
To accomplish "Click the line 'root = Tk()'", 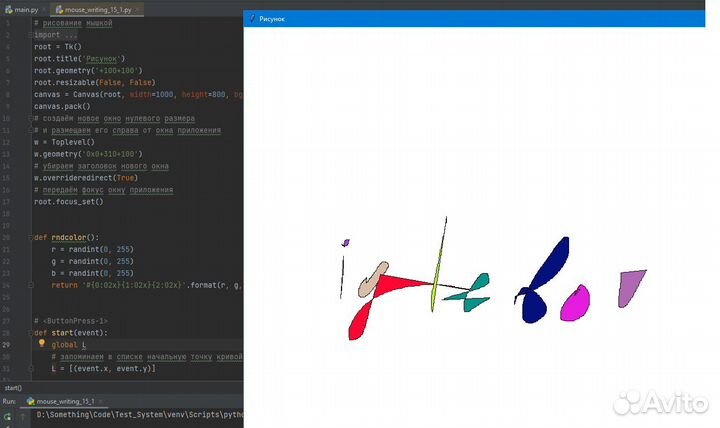I will tap(57, 47).
